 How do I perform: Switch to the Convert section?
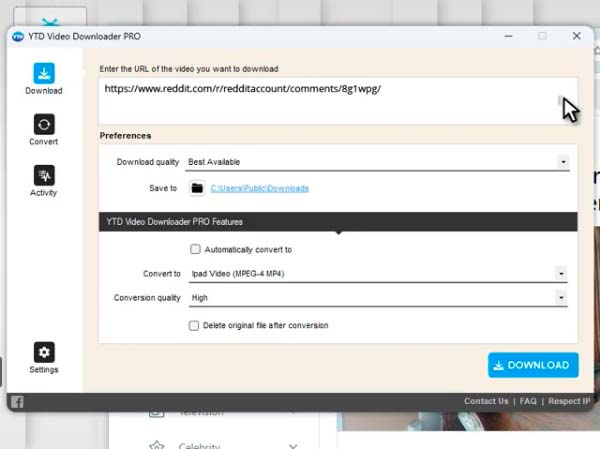click(x=44, y=129)
